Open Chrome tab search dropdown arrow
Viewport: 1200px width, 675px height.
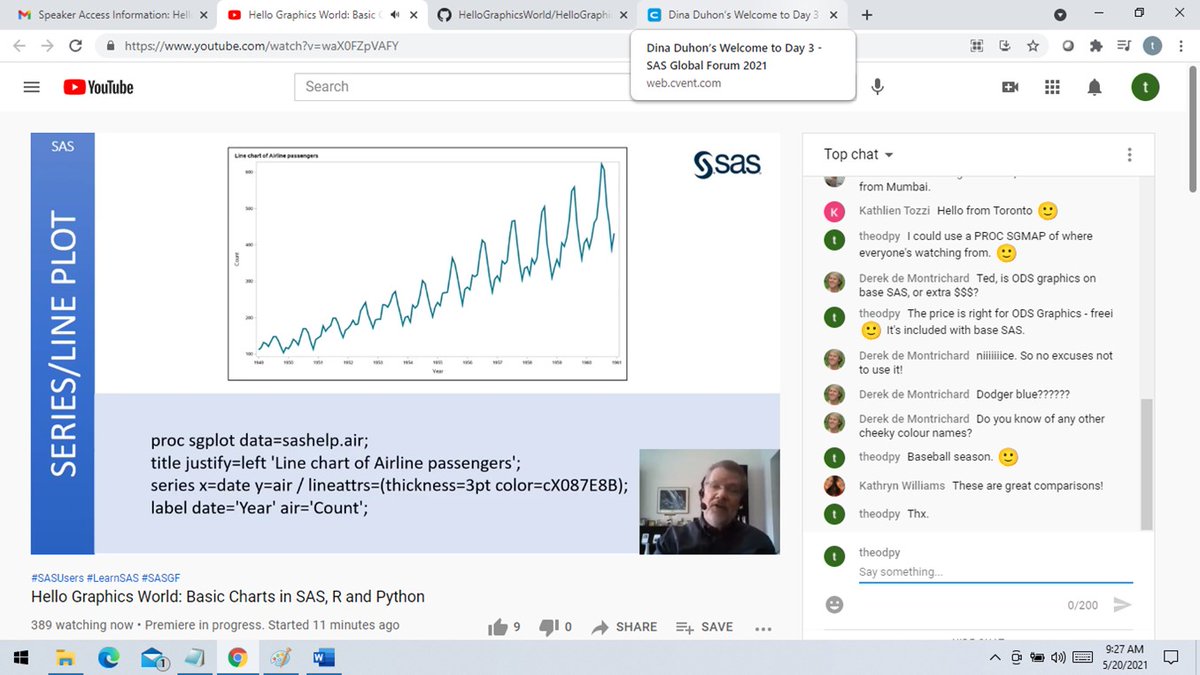click(1060, 15)
